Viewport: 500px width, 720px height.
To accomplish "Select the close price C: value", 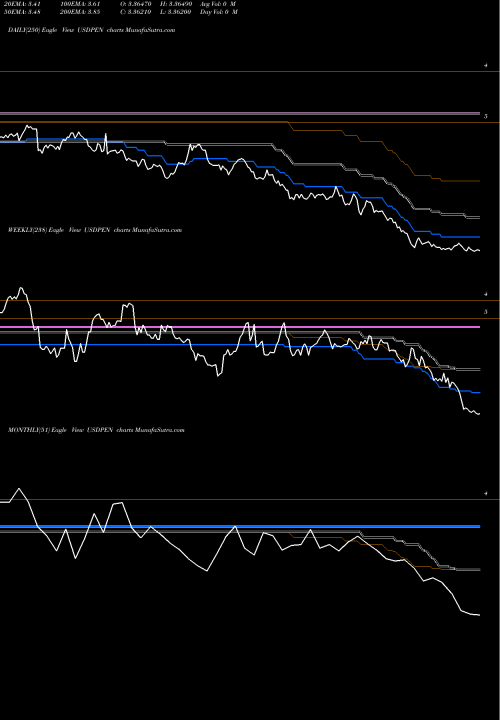I will (135, 12).
